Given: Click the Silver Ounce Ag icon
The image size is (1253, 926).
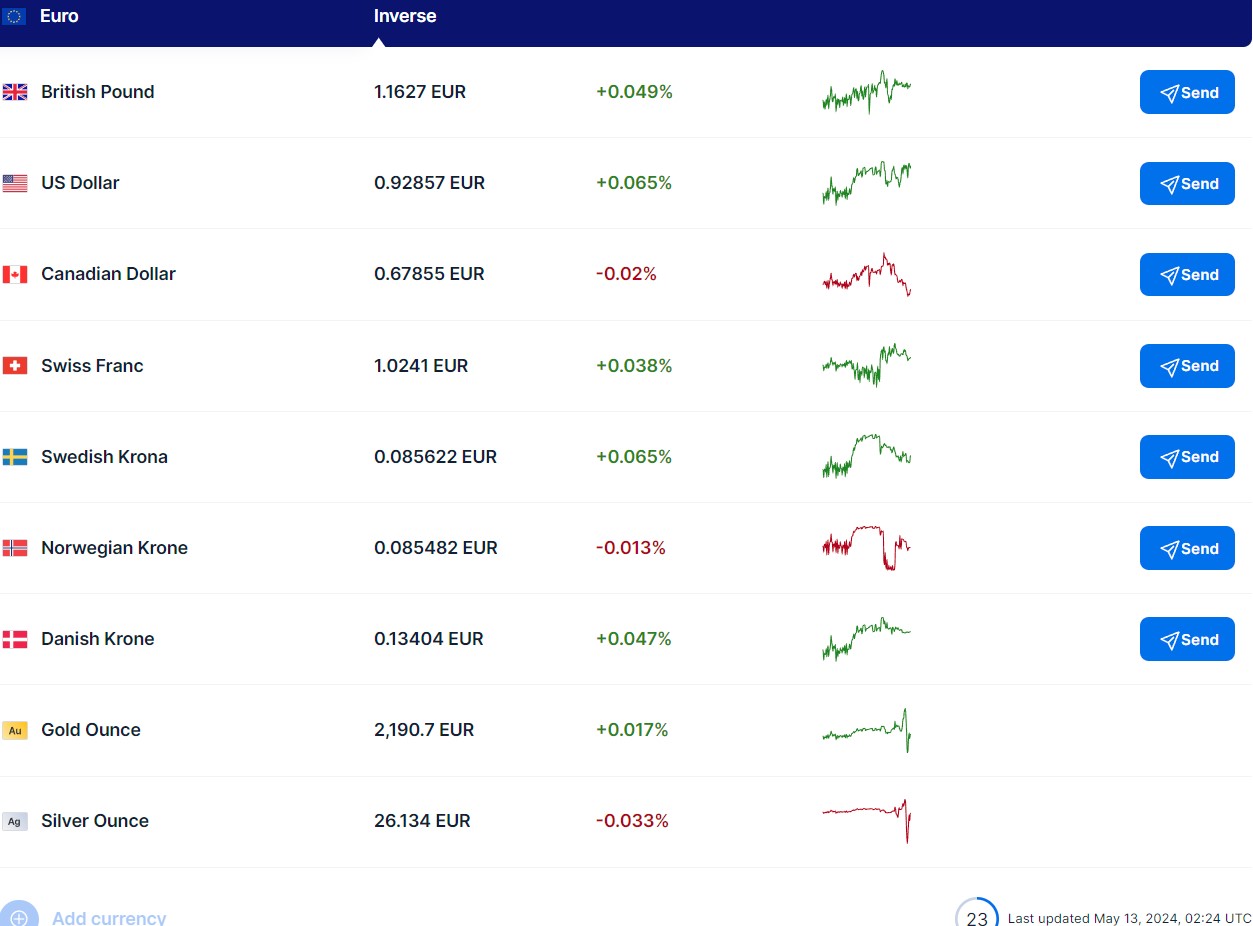Looking at the screenshot, I should coord(15,821).
